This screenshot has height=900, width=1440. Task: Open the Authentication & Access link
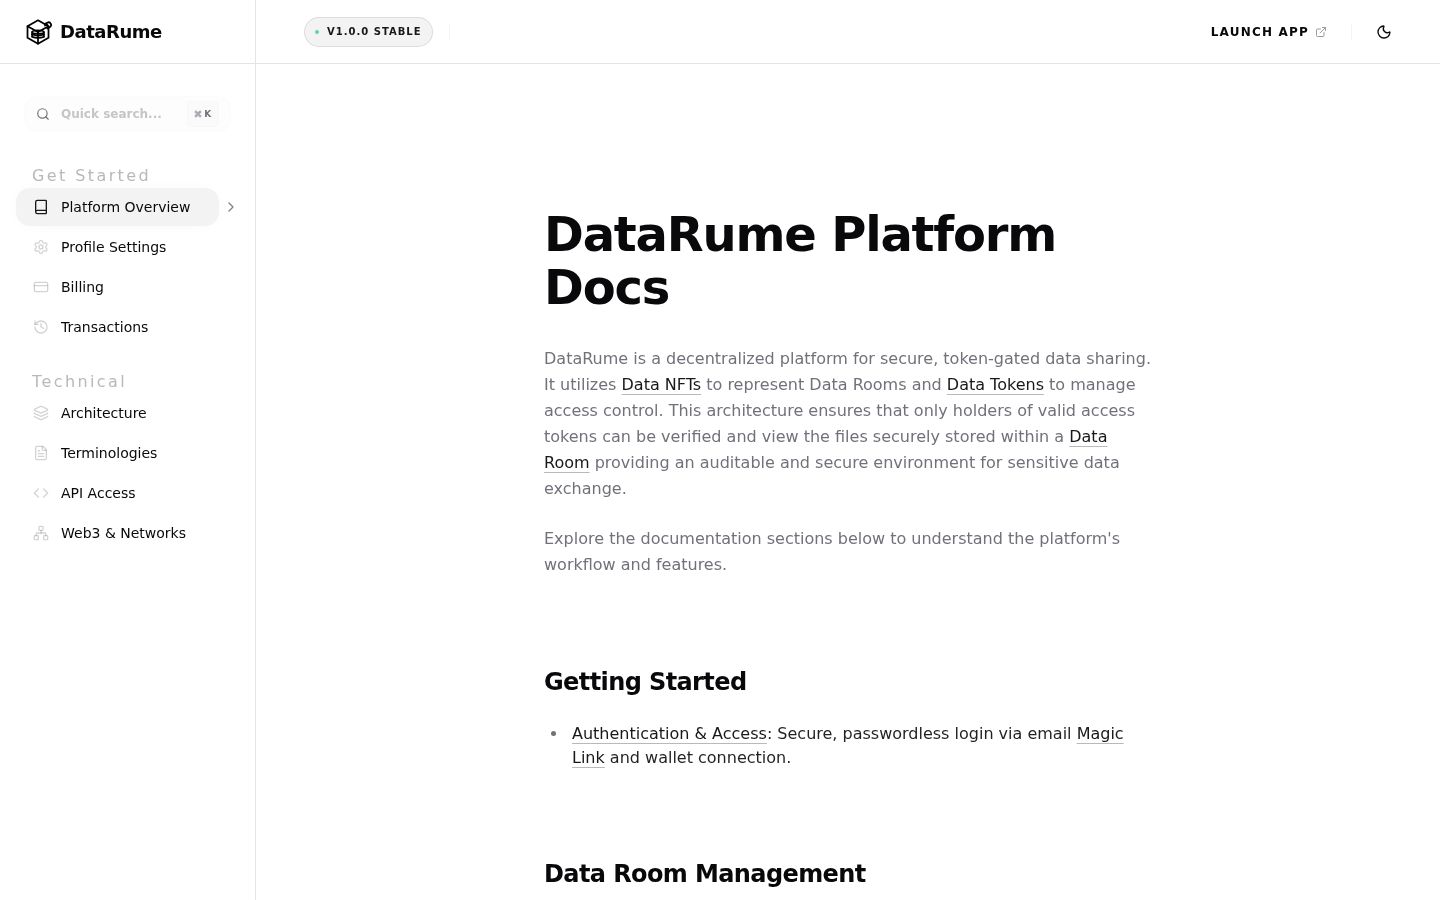669,734
